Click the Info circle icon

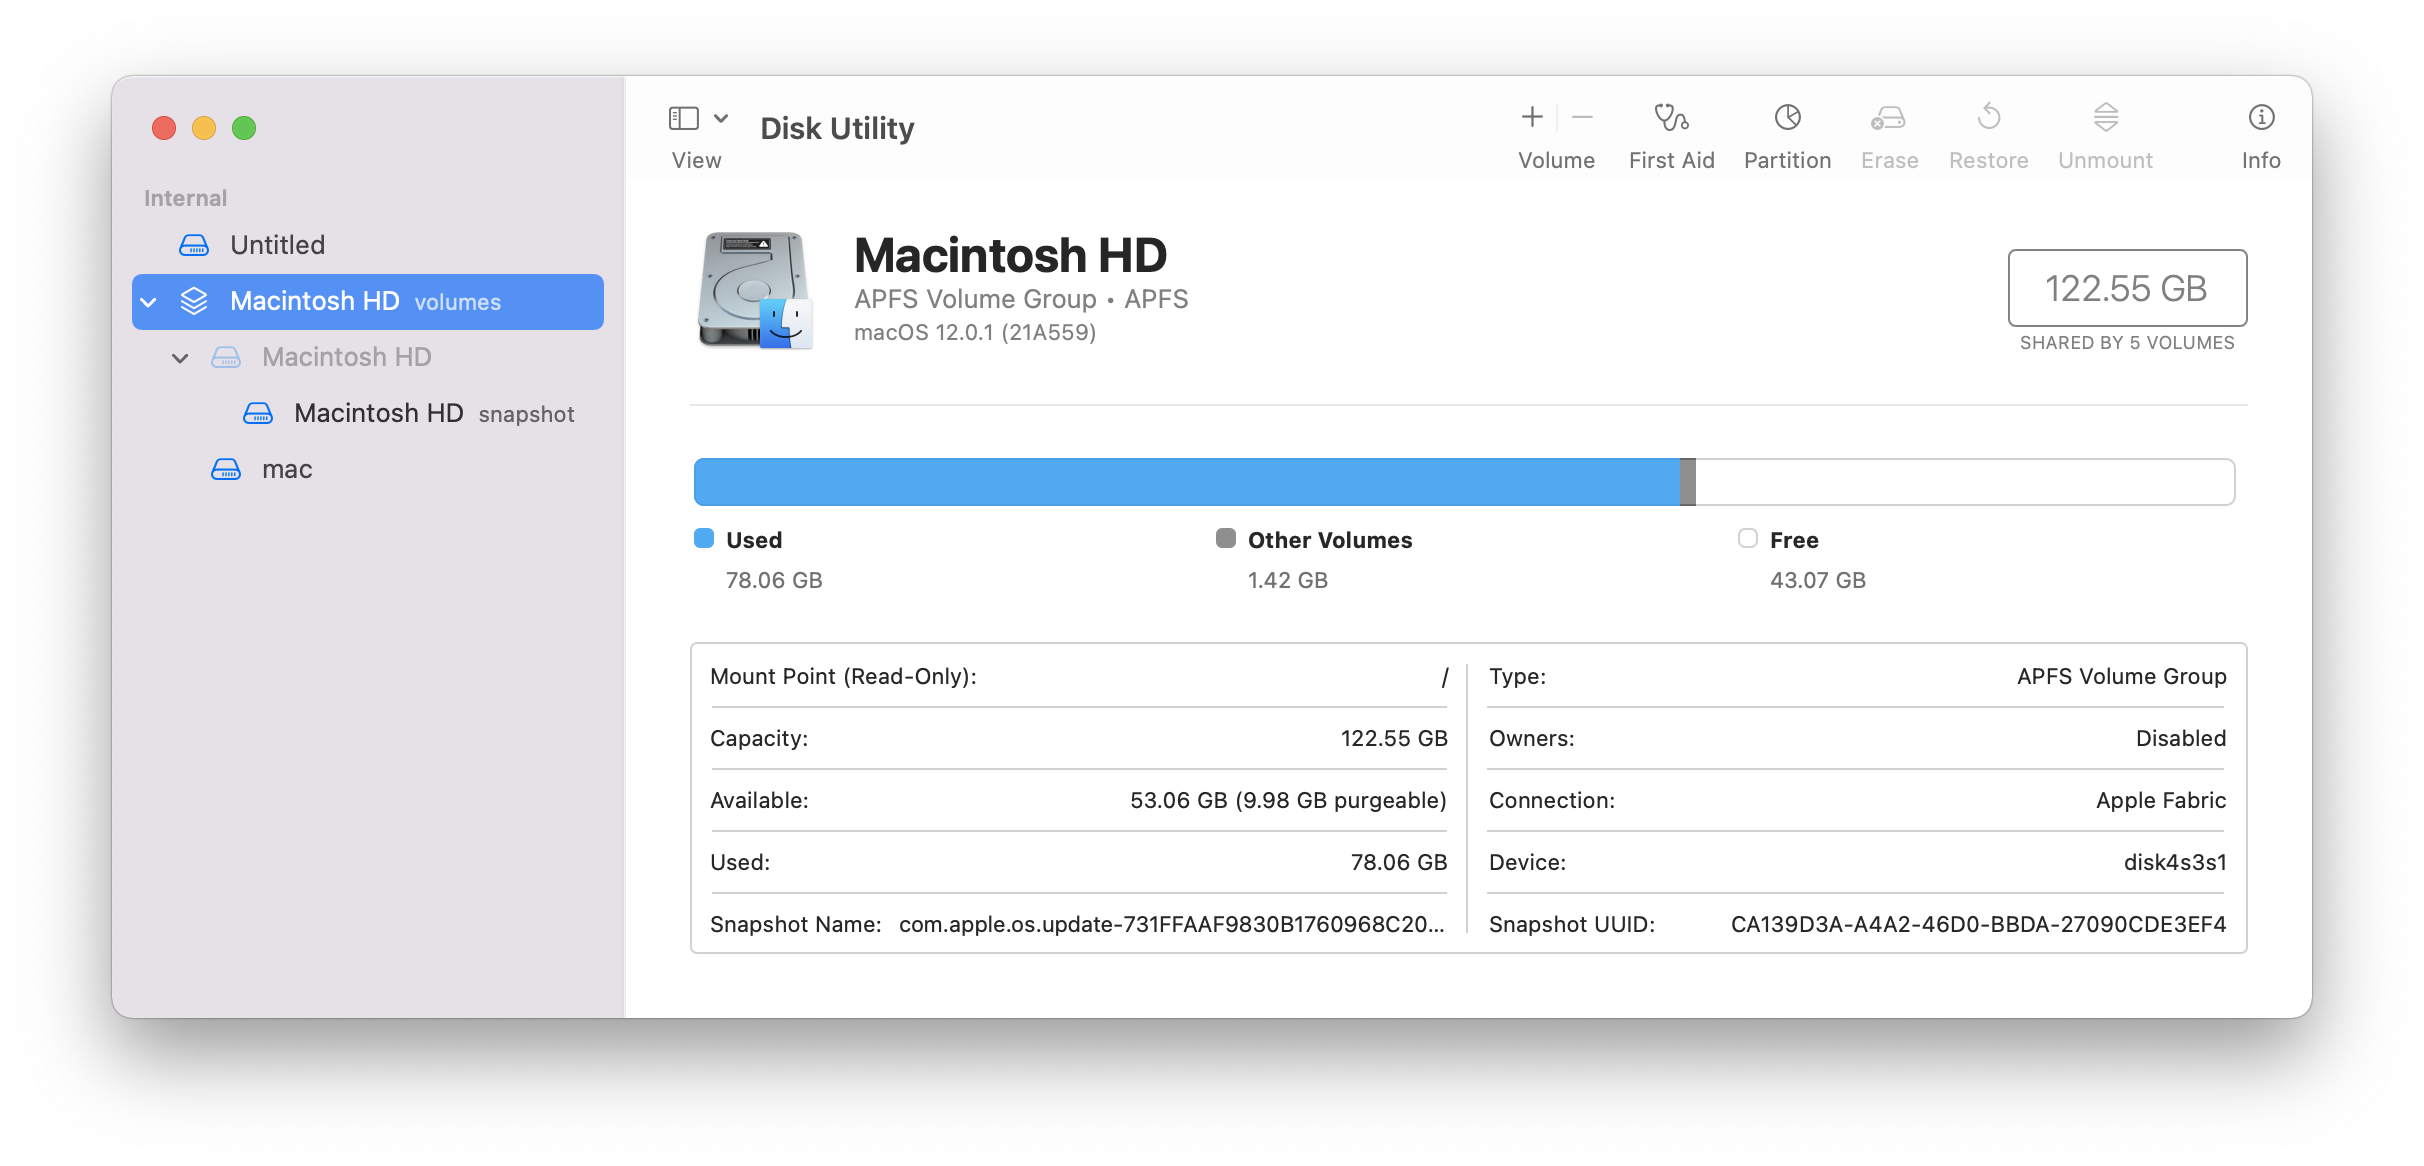(2260, 118)
